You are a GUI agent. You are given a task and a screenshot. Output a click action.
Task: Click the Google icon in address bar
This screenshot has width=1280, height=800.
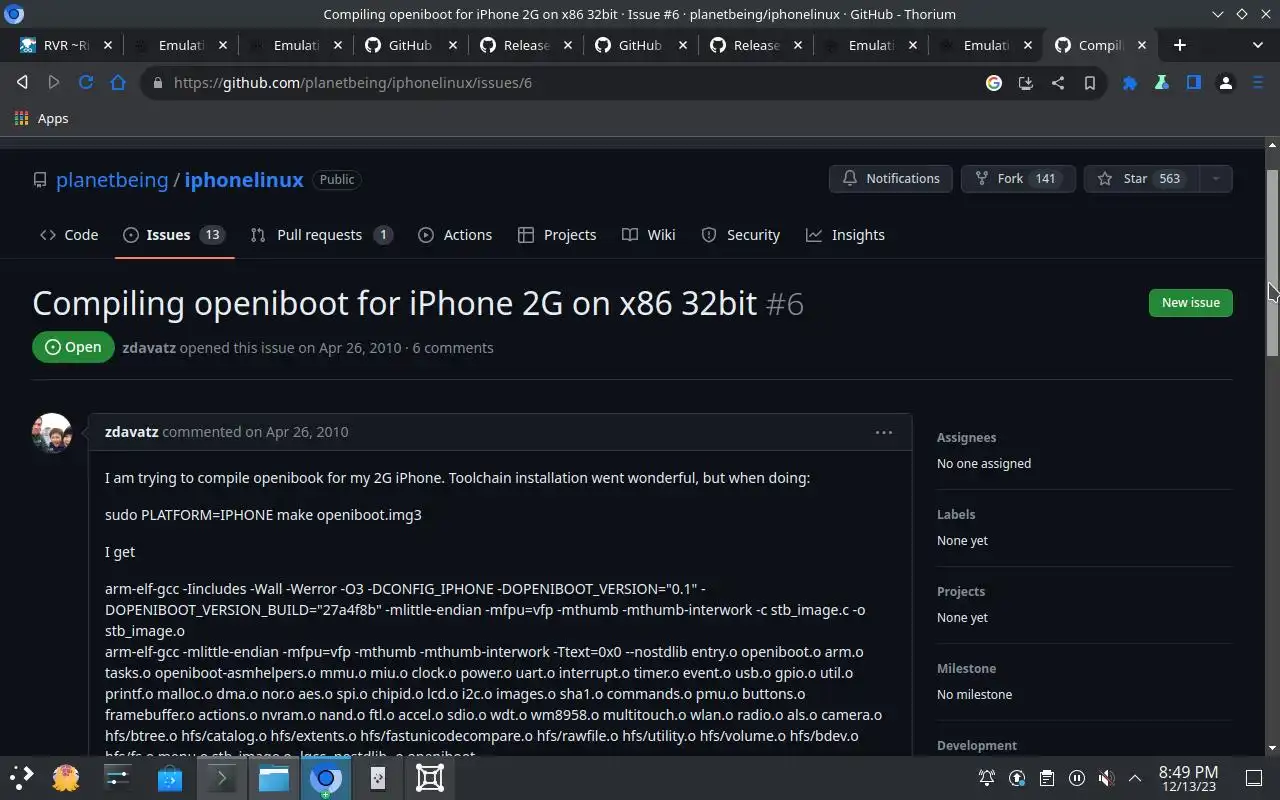point(994,83)
